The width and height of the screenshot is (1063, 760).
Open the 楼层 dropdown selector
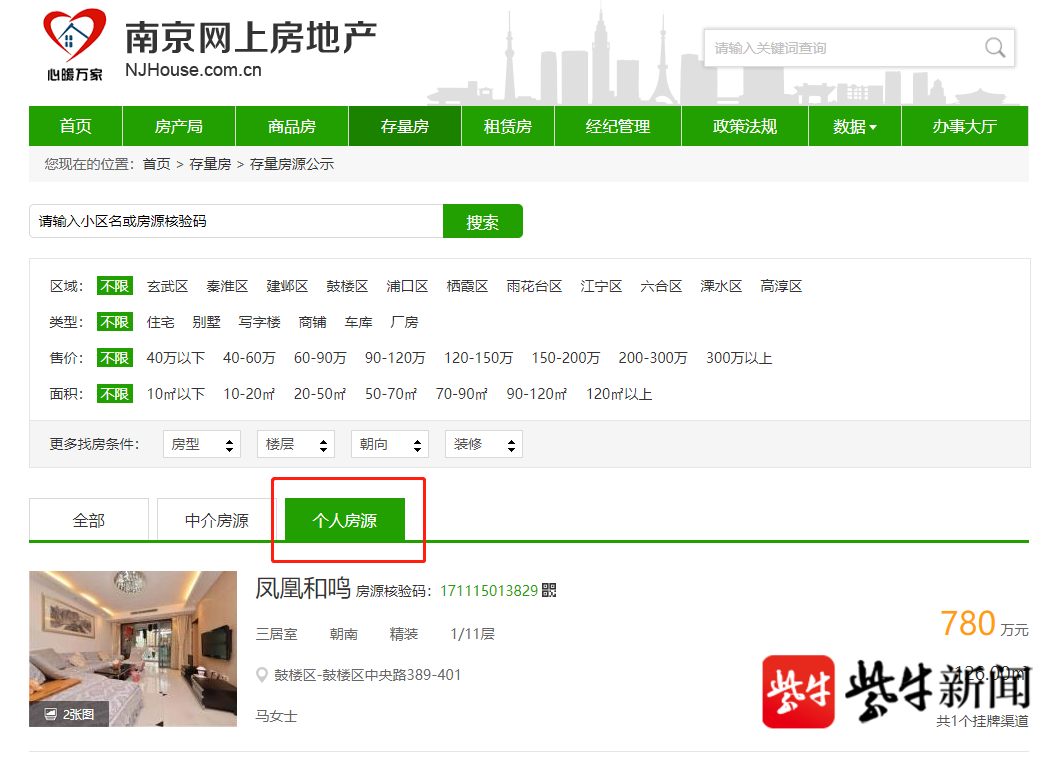click(295, 444)
